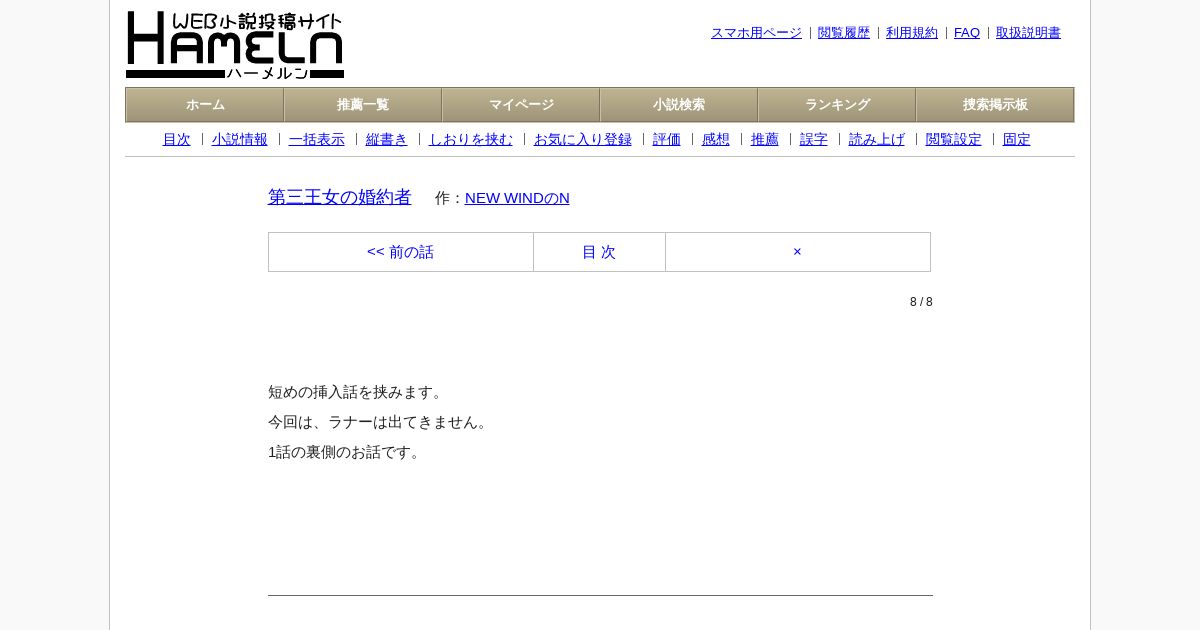Open the FAQ link
Screen dimensions: 1200x630
pyautogui.click(x=967, y=33)
